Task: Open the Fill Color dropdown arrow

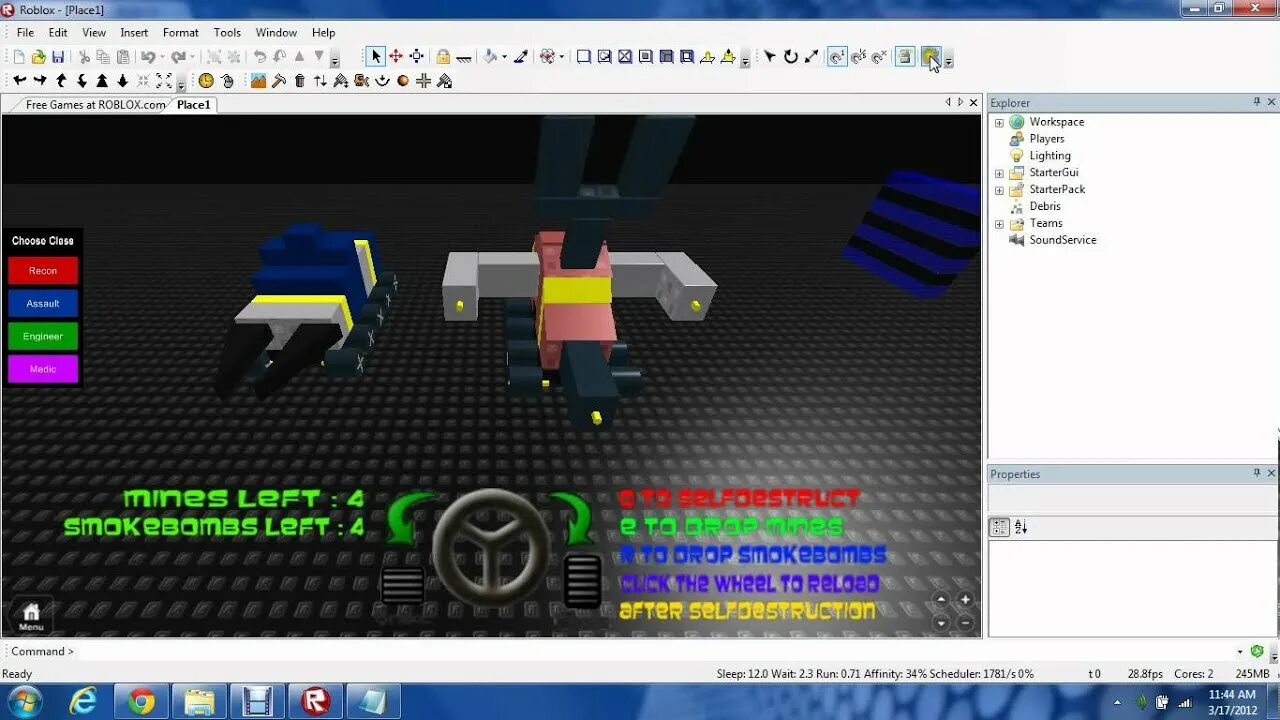Action: (504, 57)
